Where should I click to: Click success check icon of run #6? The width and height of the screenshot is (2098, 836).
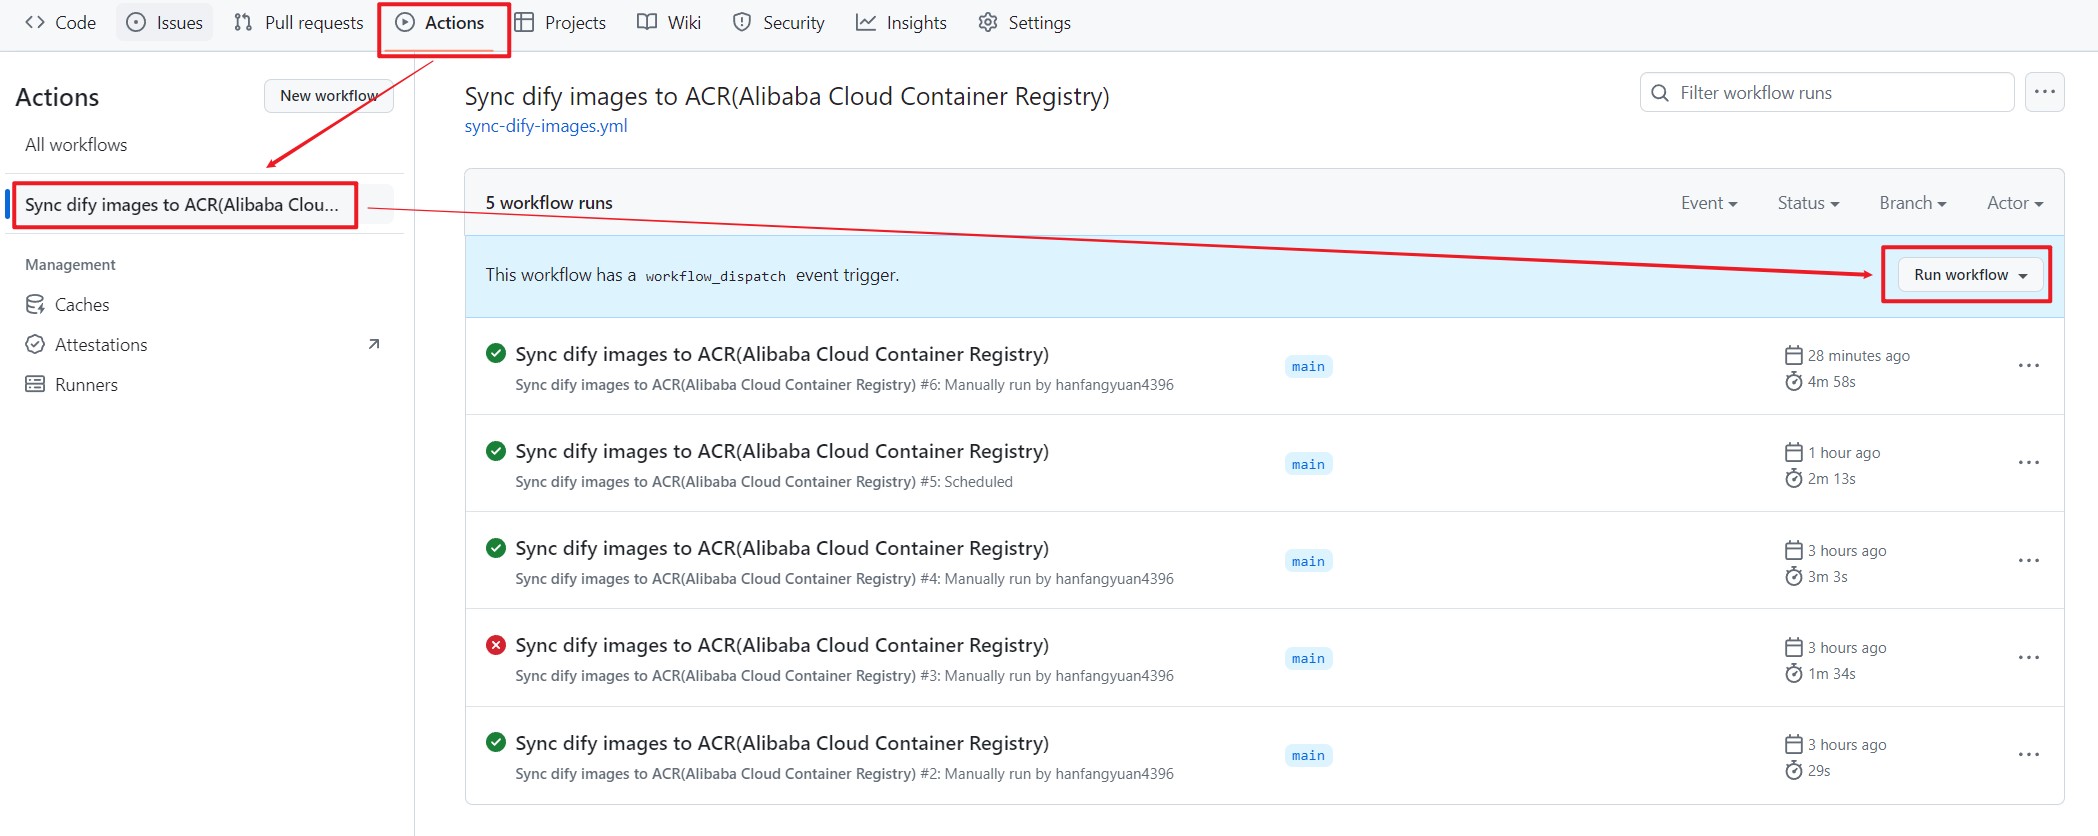495,353
